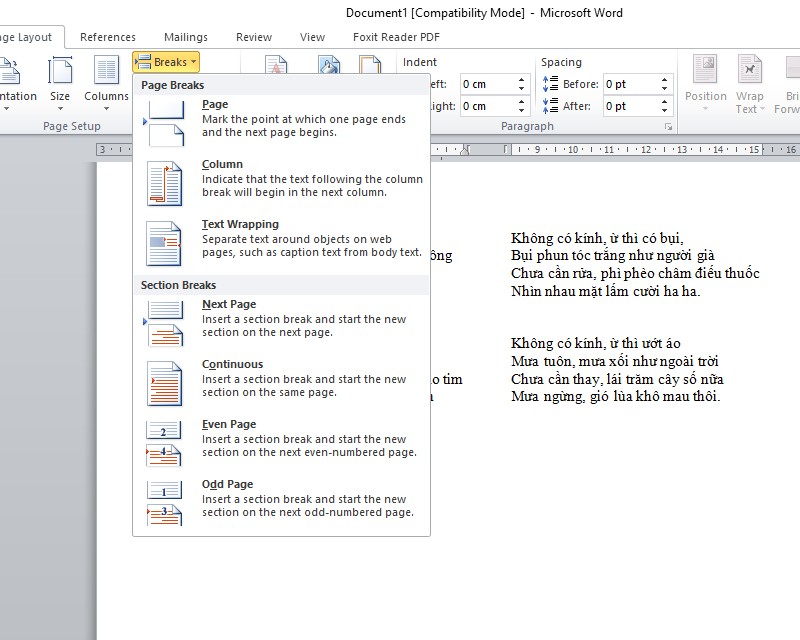
Task: Click the Spacing Before icon
Action: click(550, 83)
